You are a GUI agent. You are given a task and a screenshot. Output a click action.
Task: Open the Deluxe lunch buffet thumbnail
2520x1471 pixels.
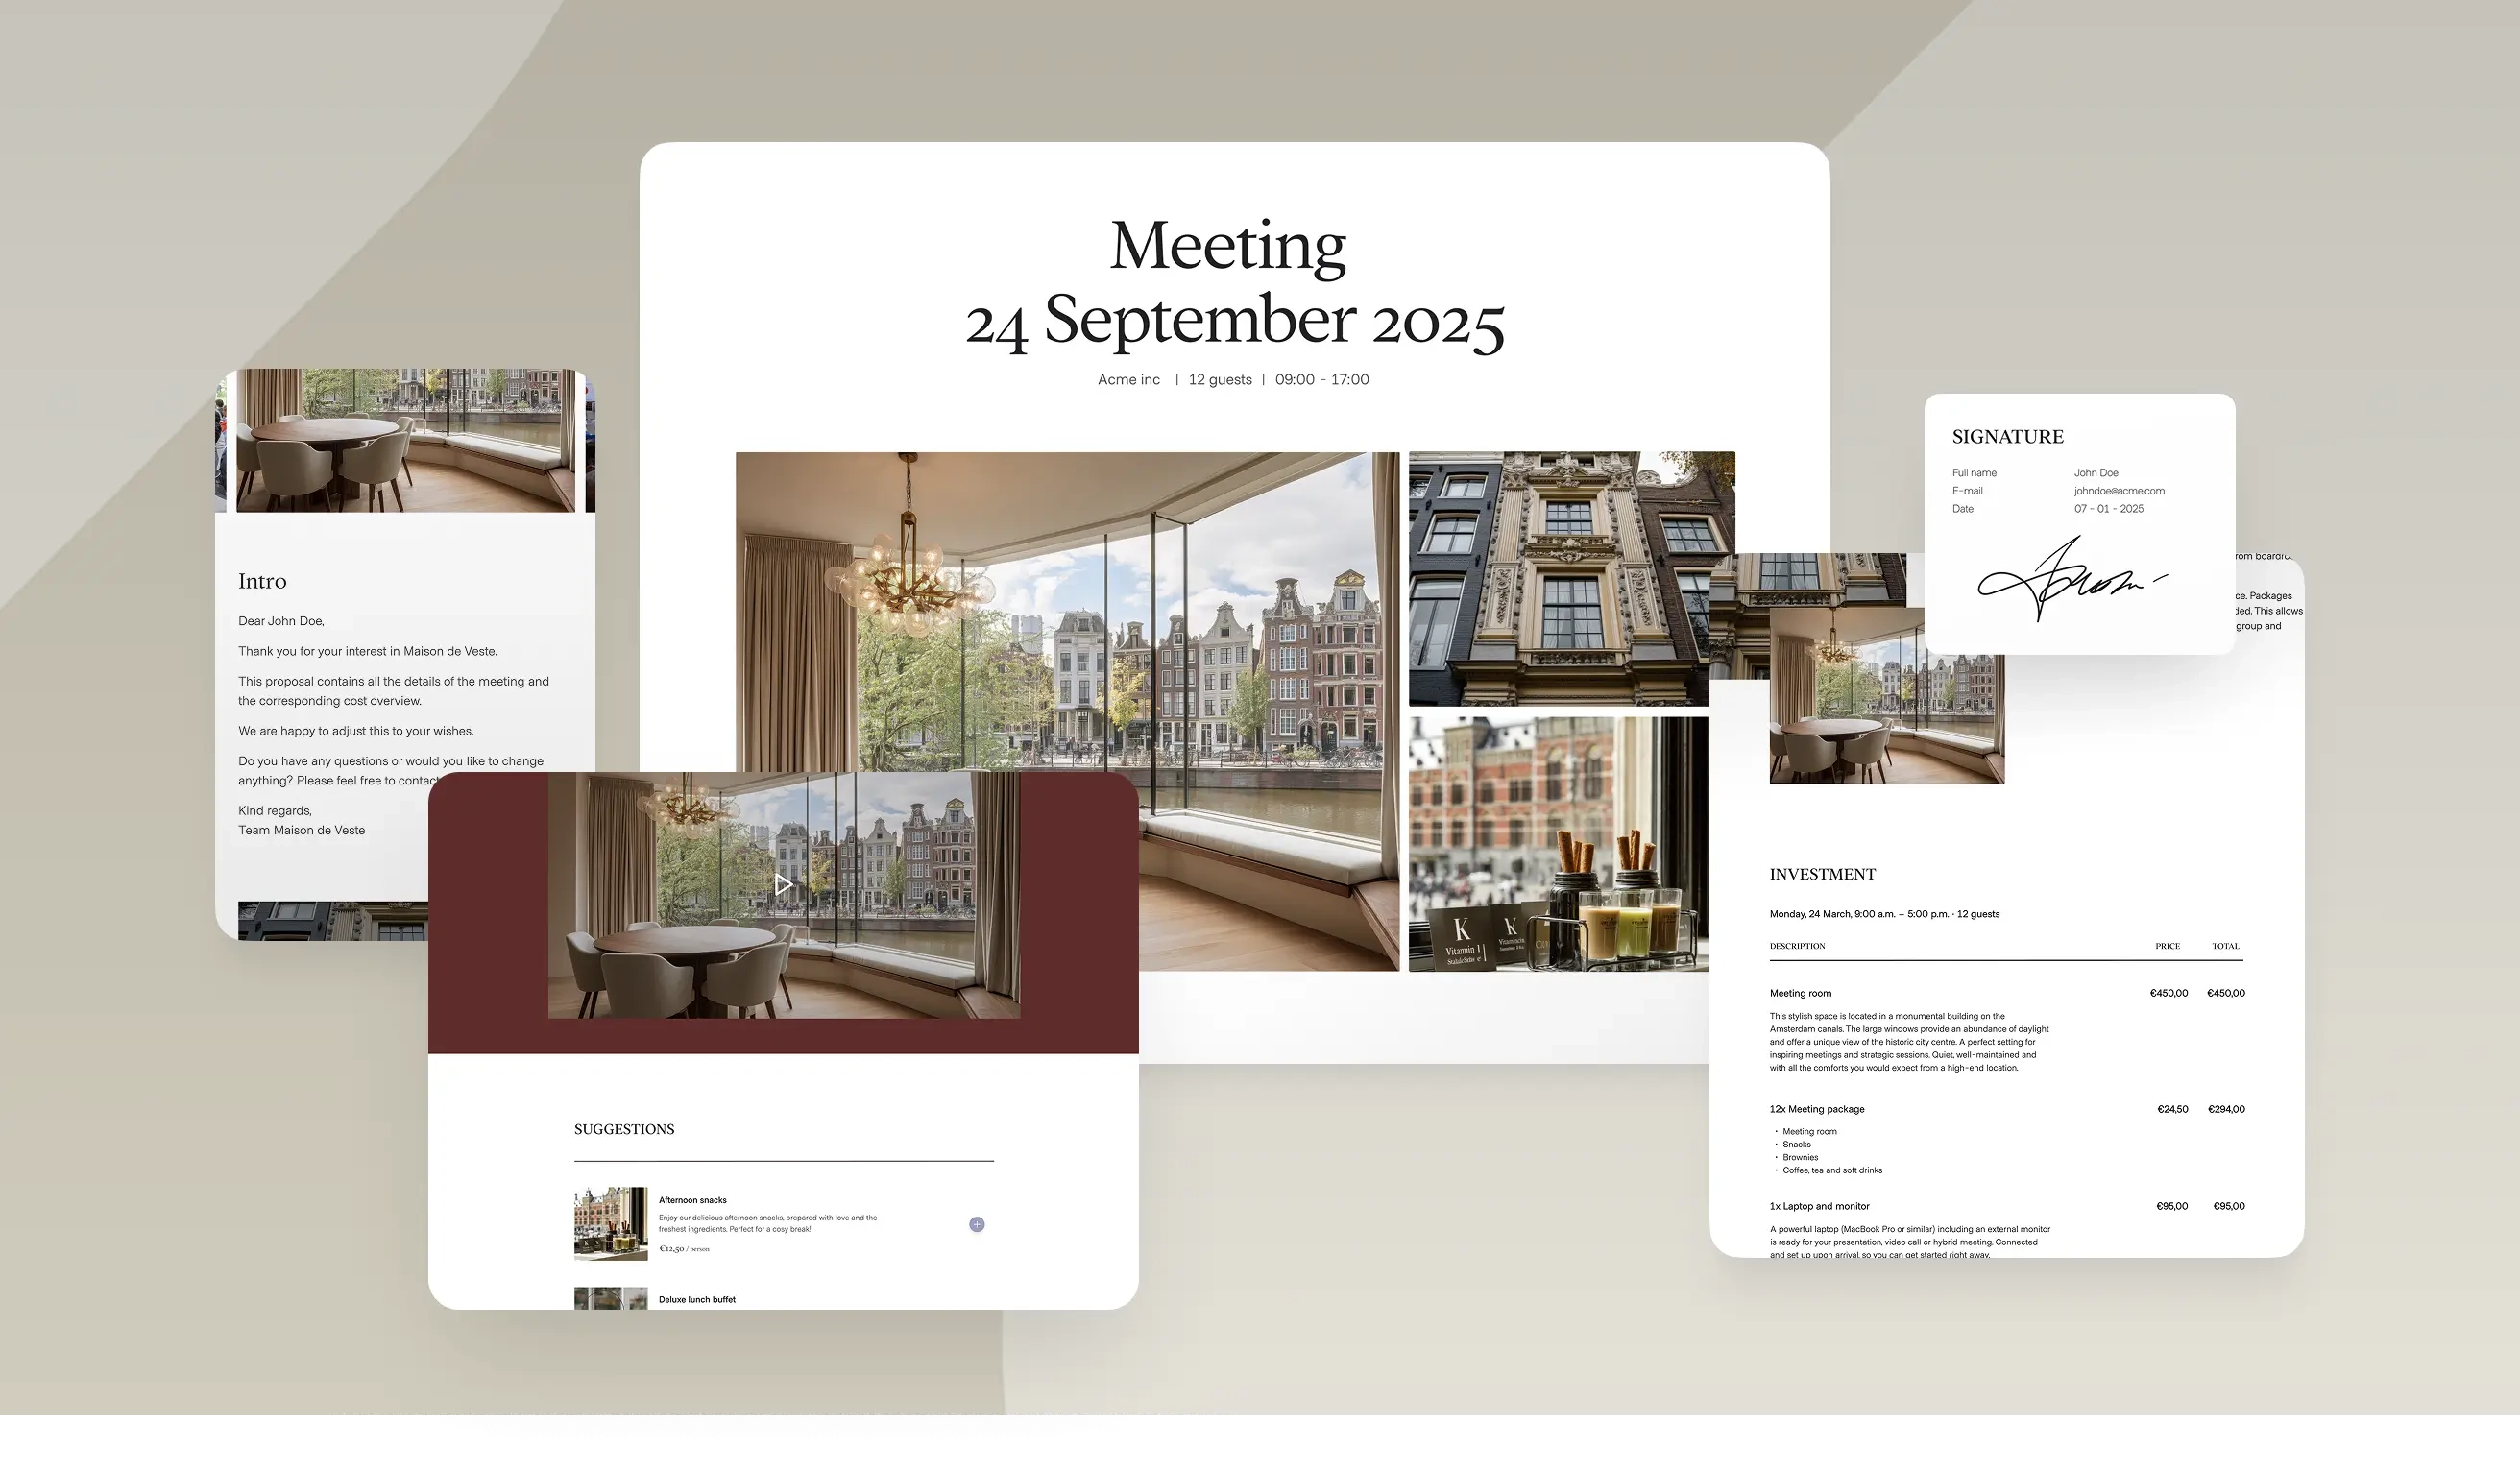tap(610, 1298)
